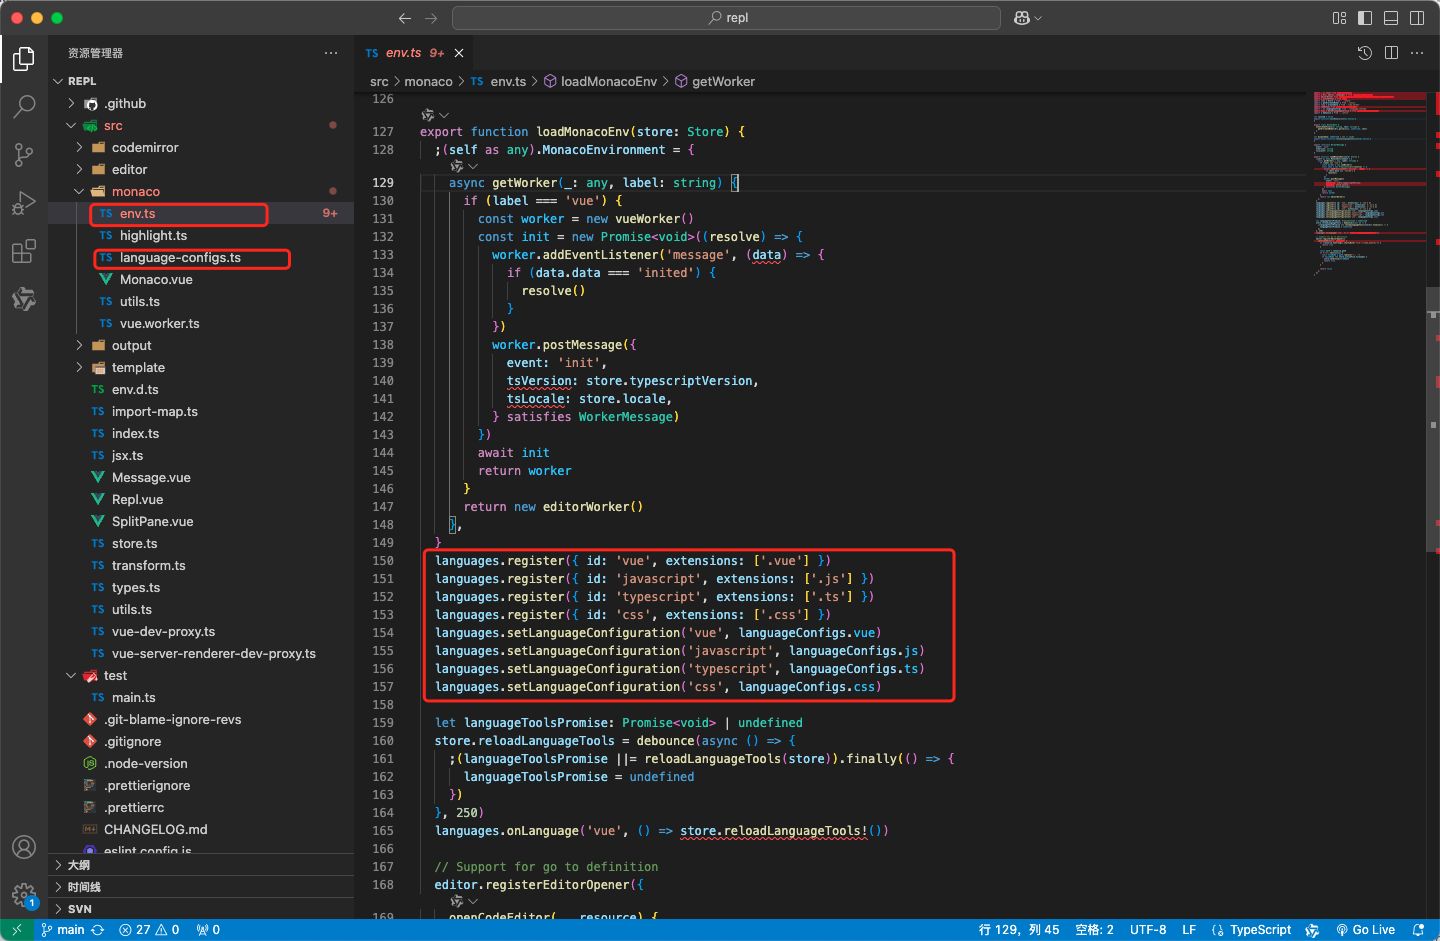
Task: Change encoding via UTF-8 status item
Action: tap(1148, 930)
